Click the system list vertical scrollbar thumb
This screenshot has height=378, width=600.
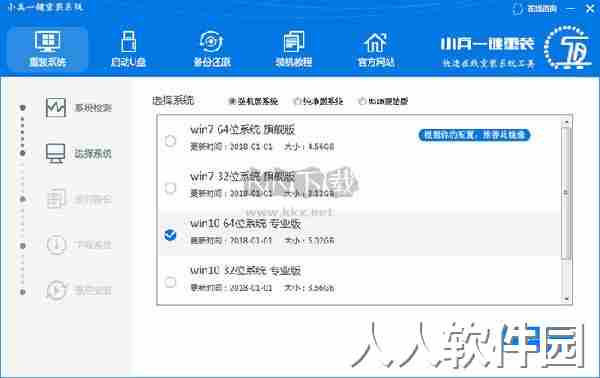point(566,193)
